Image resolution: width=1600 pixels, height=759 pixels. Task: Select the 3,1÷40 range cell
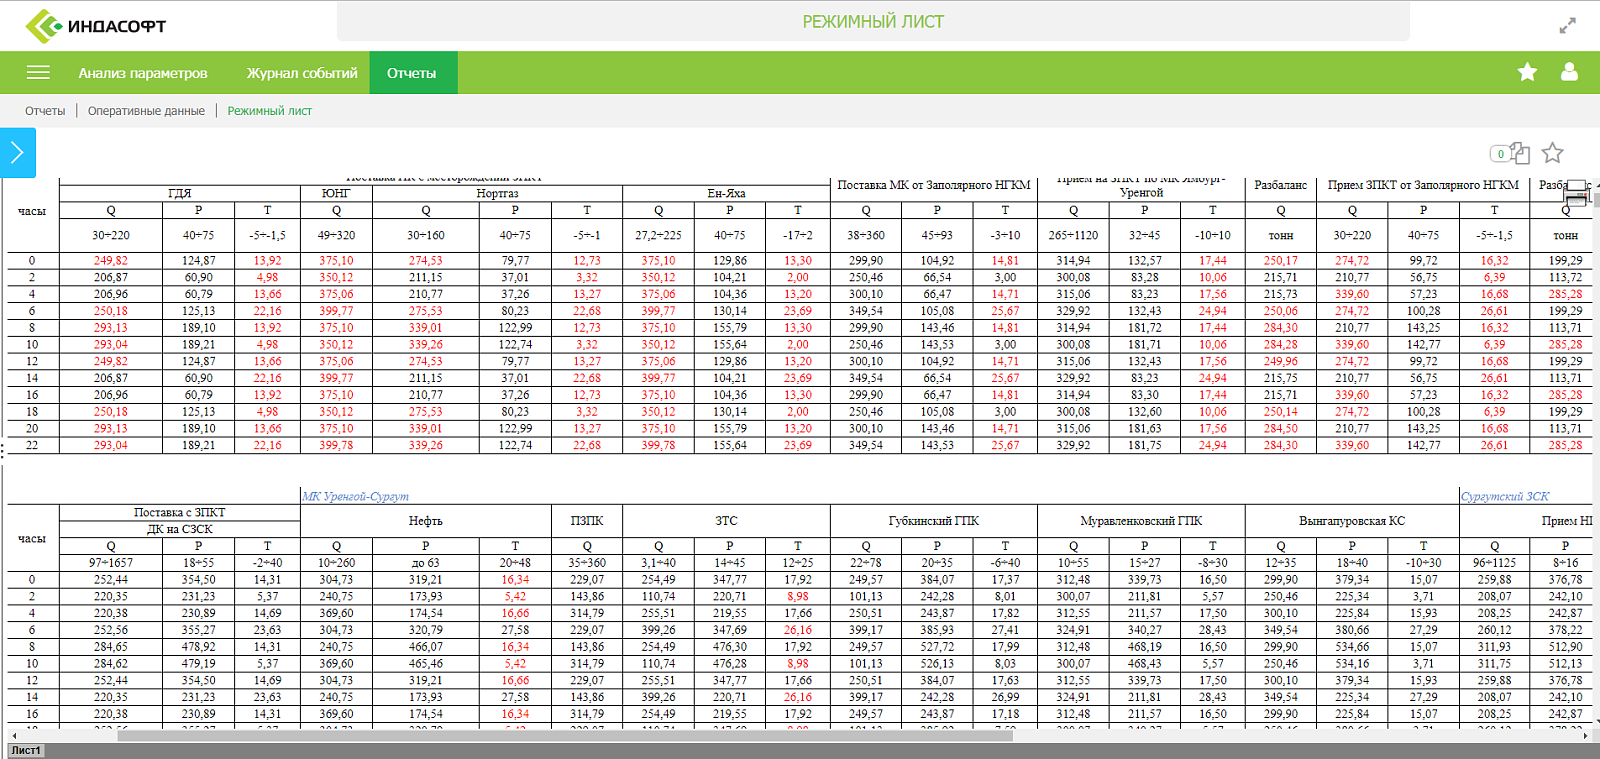(x=658, y=562)
